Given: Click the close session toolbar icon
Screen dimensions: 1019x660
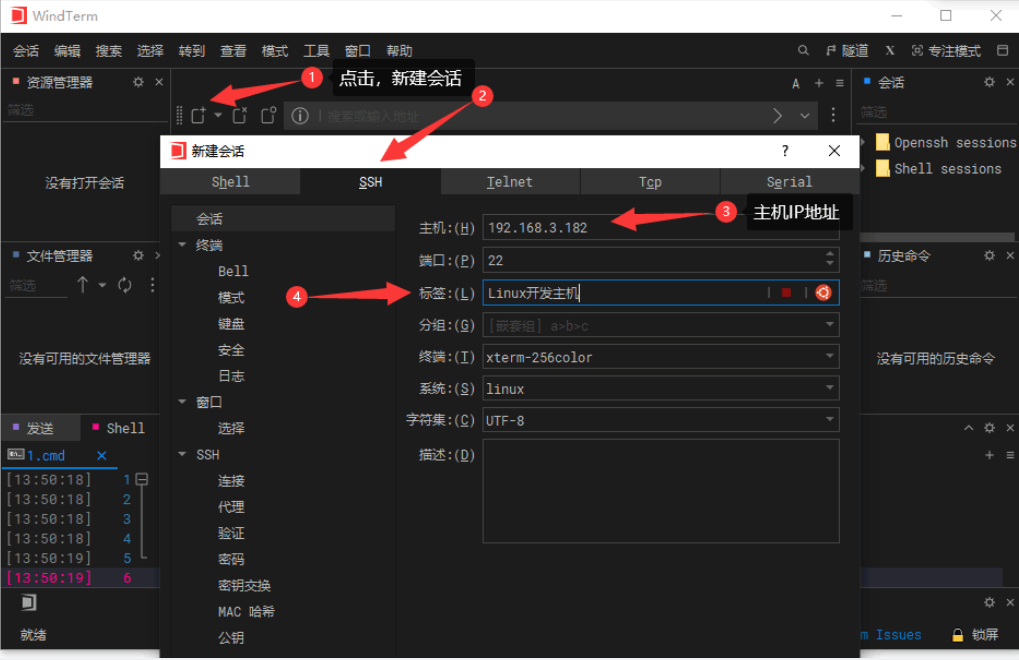Looking at the screenshot, I should pos(240,116).
